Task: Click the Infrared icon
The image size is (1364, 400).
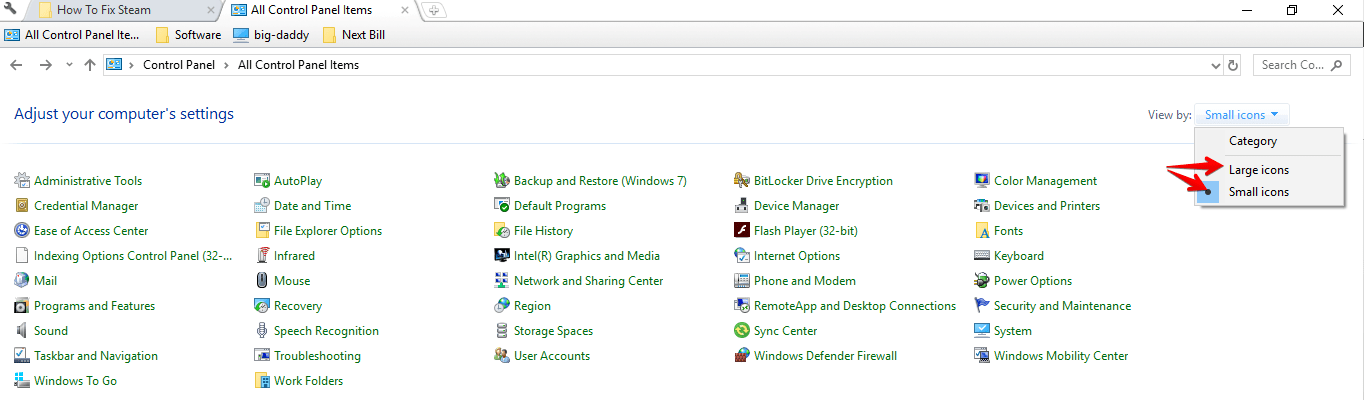Action: point(262,256)
